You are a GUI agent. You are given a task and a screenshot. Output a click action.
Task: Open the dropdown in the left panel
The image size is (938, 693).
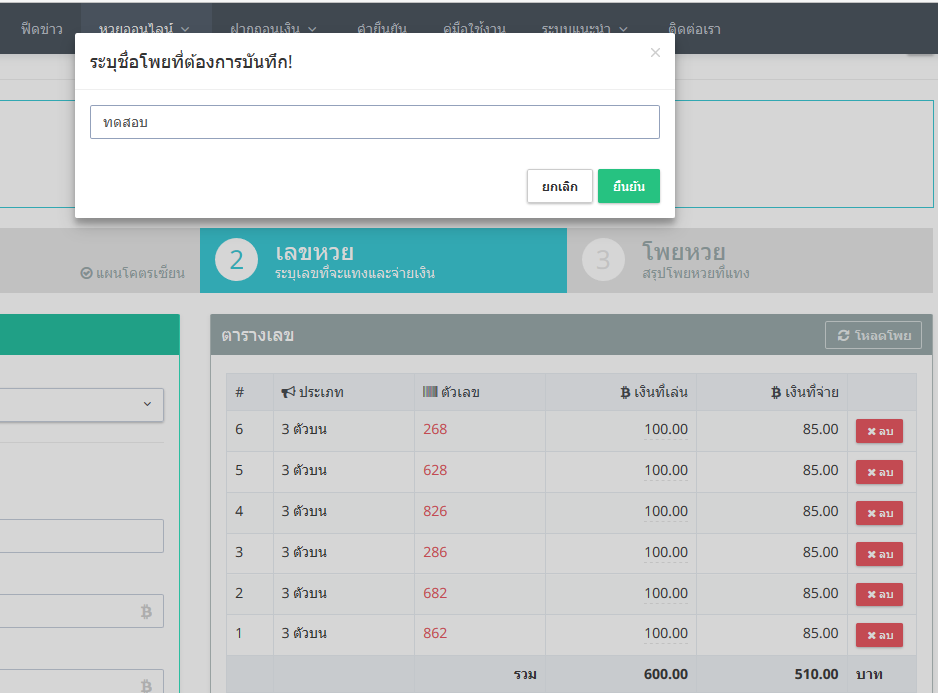click(82, 404)
